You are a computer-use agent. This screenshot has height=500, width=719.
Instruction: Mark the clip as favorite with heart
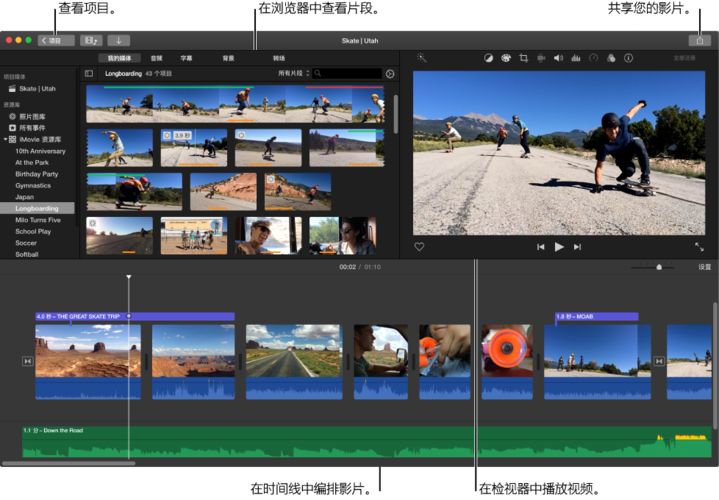pos(420,246)
